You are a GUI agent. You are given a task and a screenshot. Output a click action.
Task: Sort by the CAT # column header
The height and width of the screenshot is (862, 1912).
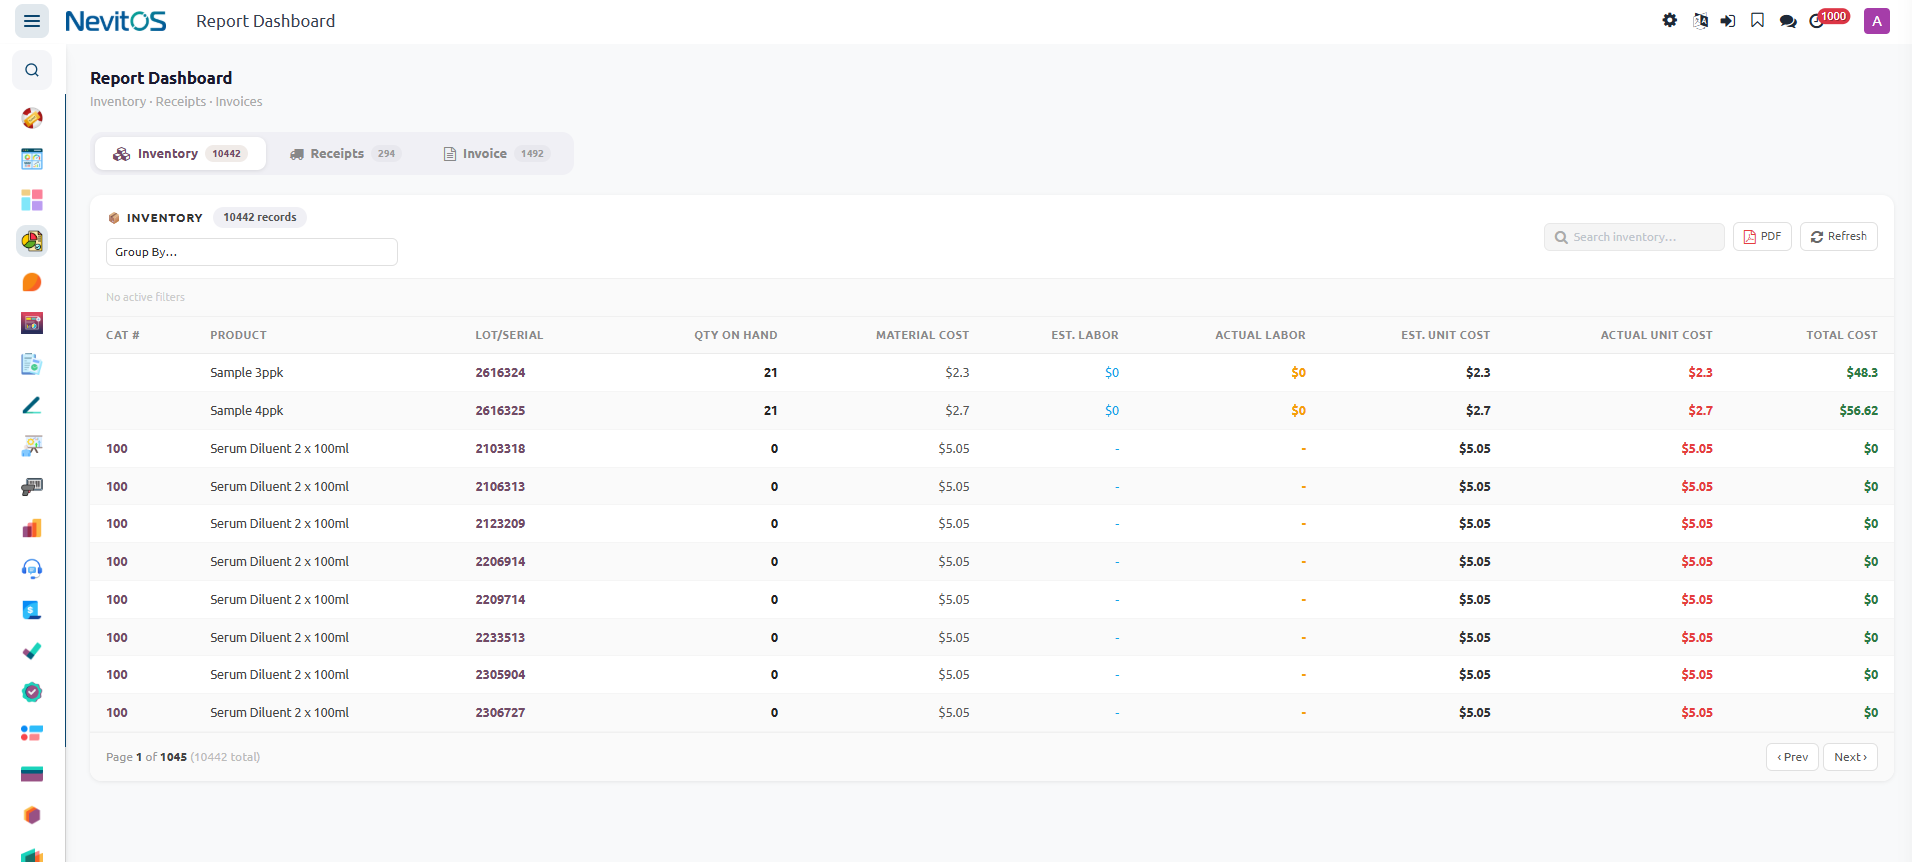click(x=123, y=335)
